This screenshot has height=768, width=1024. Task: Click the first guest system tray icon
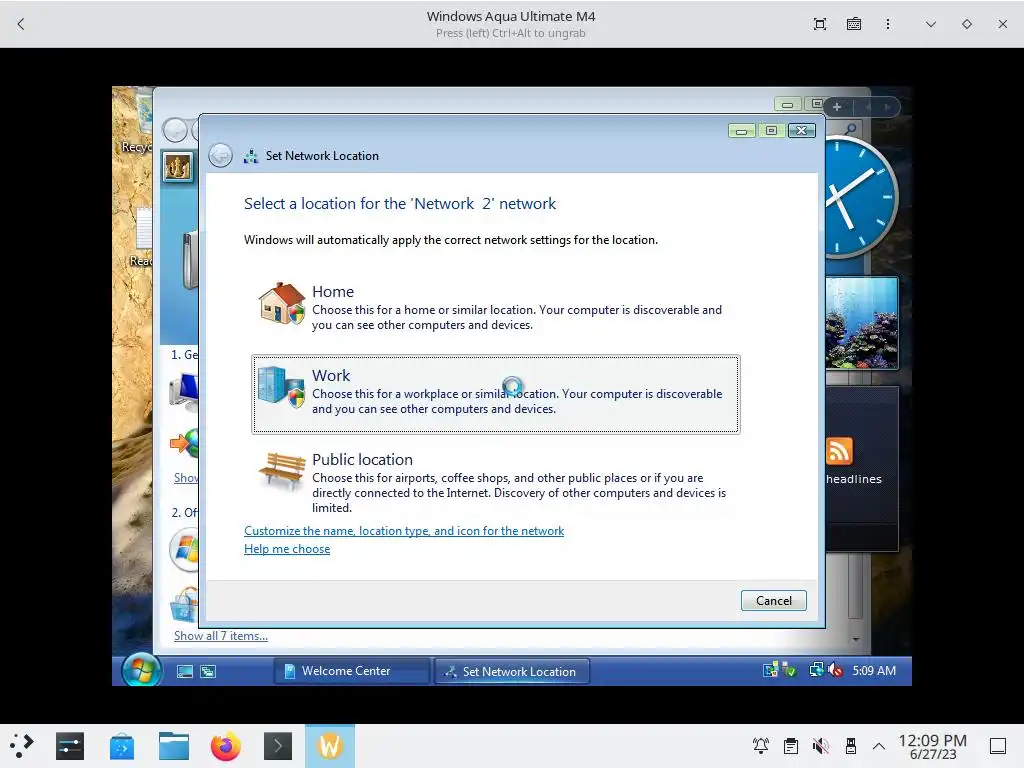click(x=771, y=670)
